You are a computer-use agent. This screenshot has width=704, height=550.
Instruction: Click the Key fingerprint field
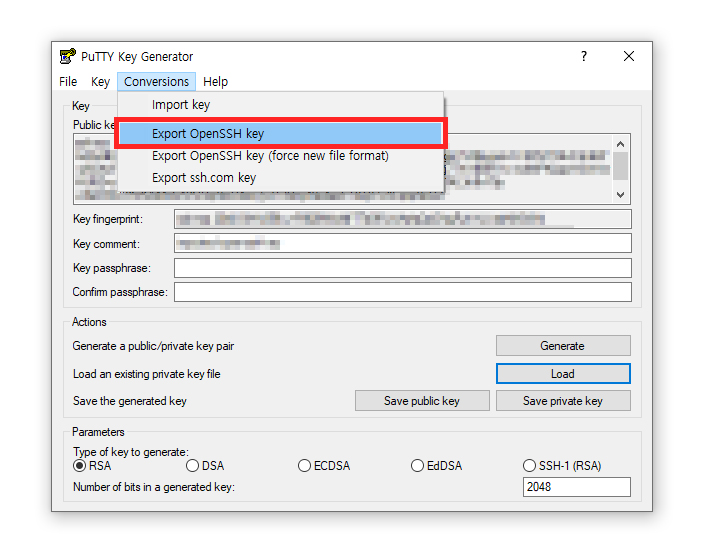(x=403, y=219)
